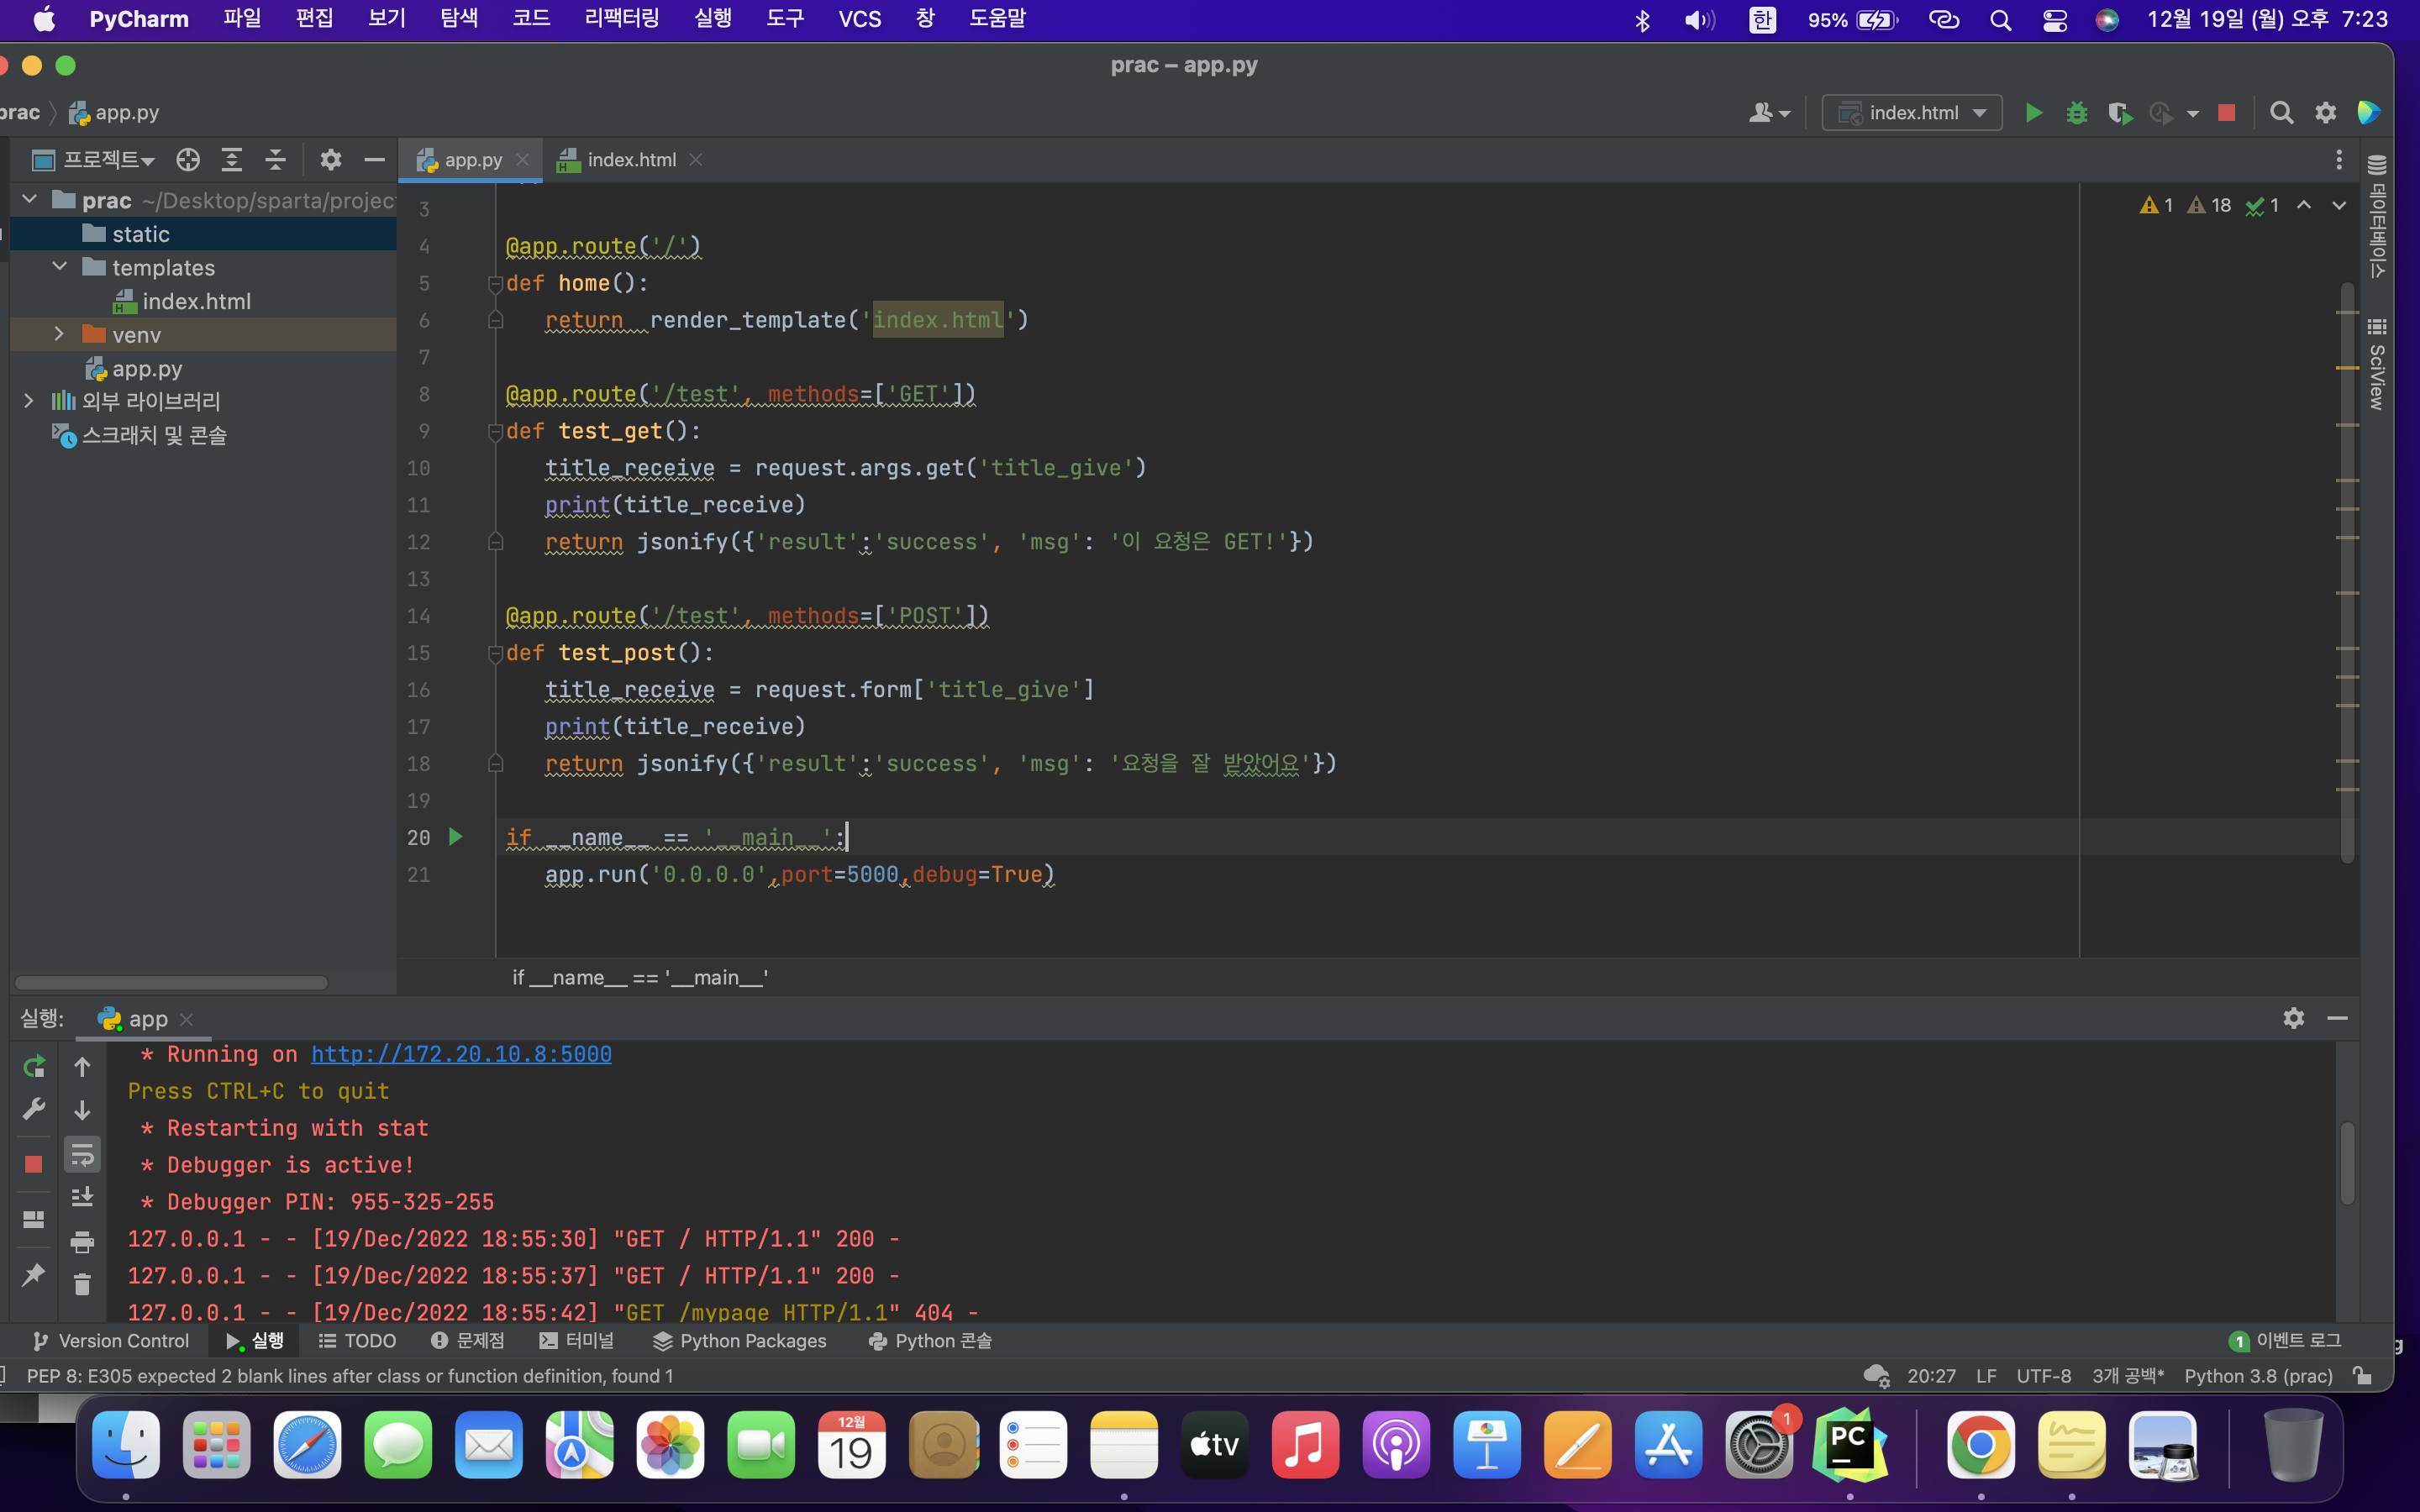Expand the external libraries node
2420x1512 pixels.
tap(29, 401)
